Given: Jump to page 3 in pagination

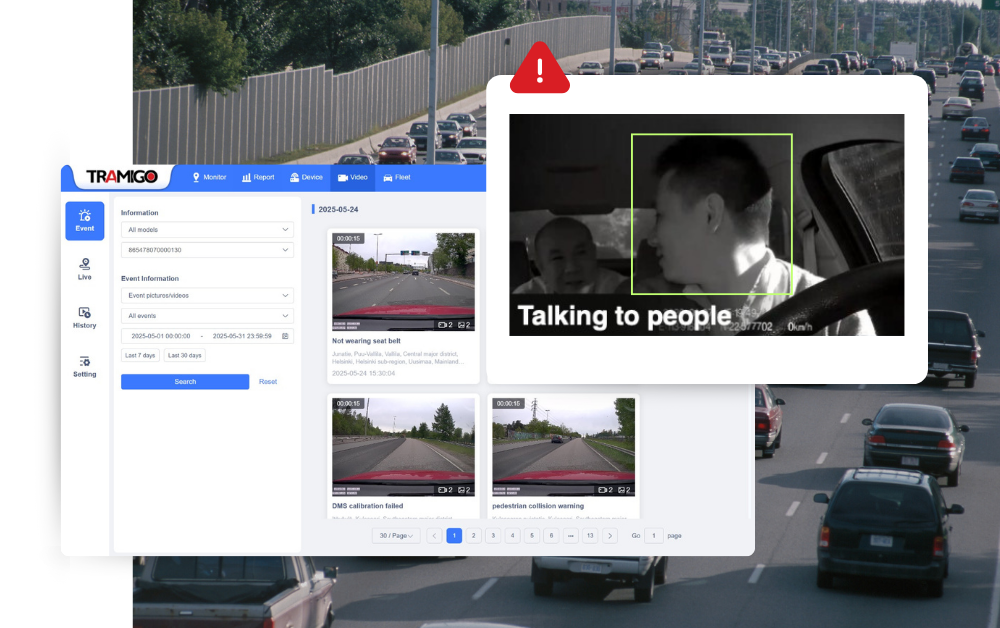Looking at the screenshot, I should [x=493, y=536].
